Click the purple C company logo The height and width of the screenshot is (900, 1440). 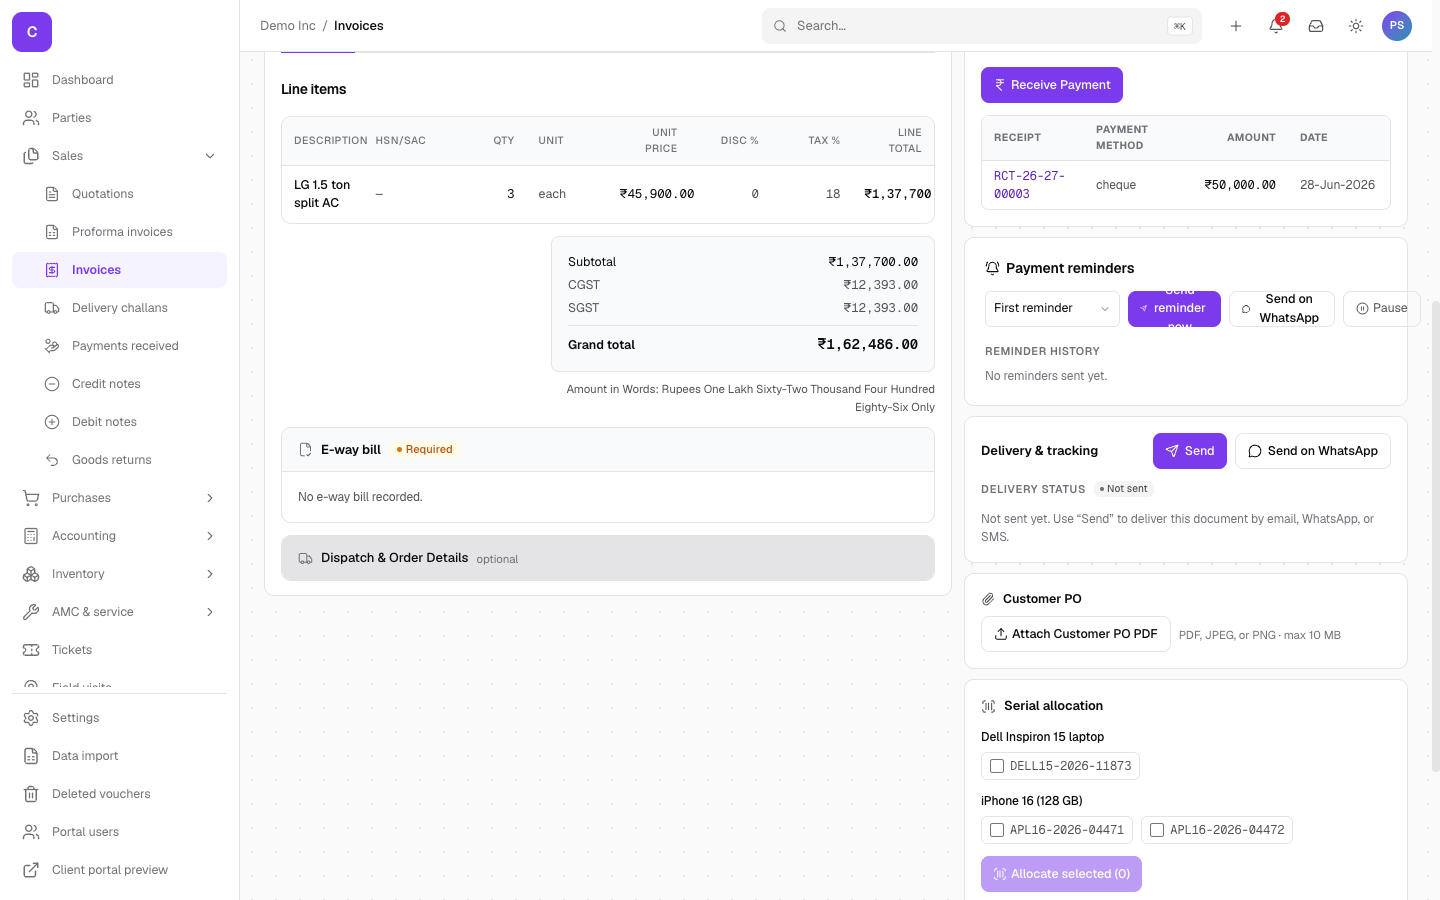32,32
